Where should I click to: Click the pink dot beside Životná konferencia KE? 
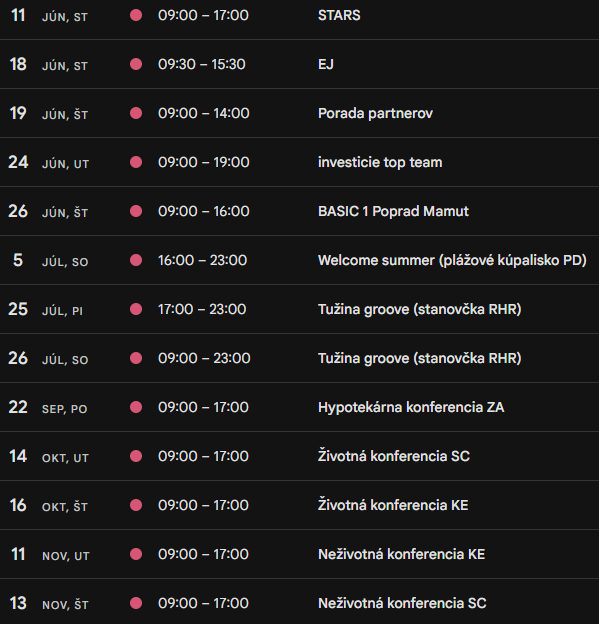click(x=136, y=505)
